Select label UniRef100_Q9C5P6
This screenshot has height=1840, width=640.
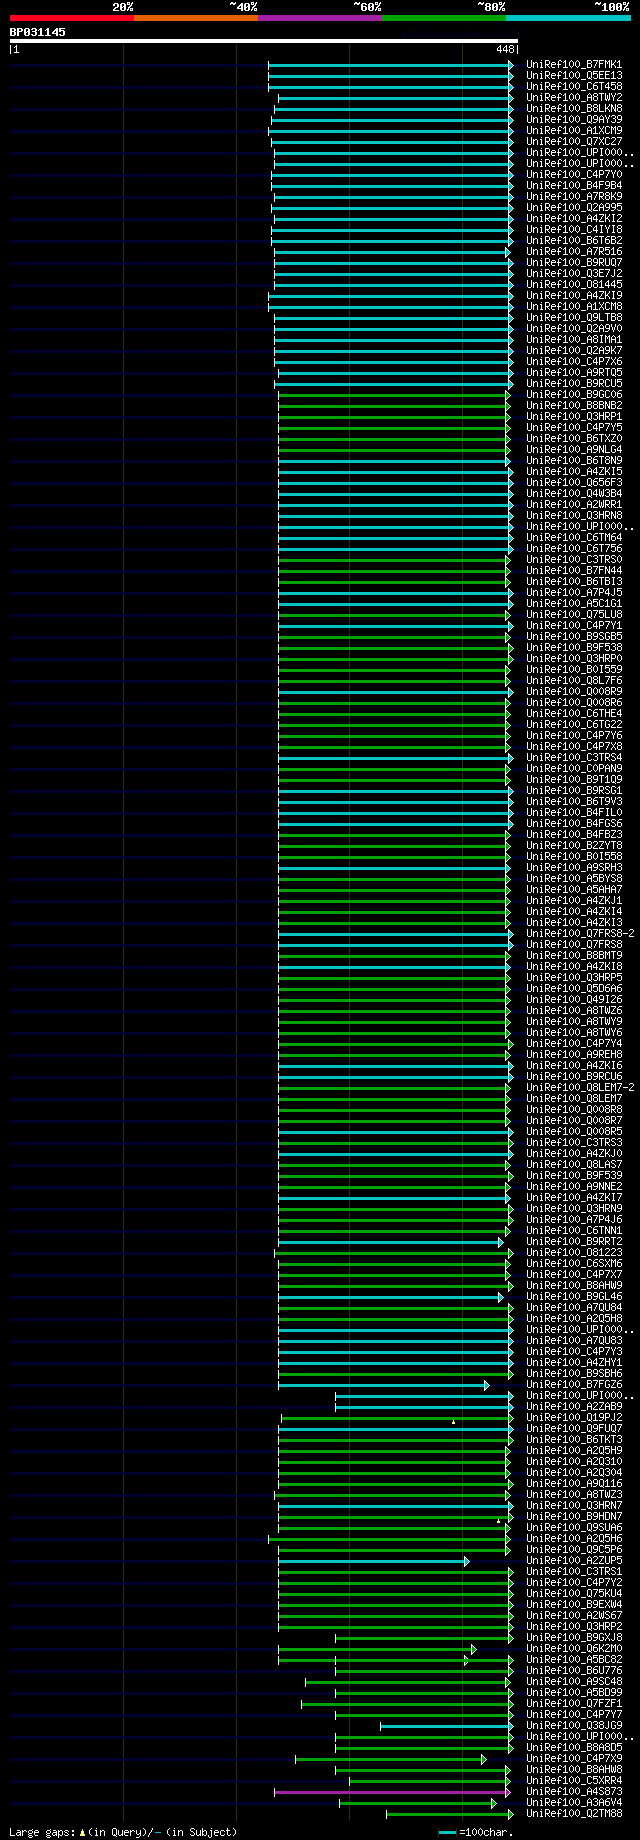(x=574, y=1549)
